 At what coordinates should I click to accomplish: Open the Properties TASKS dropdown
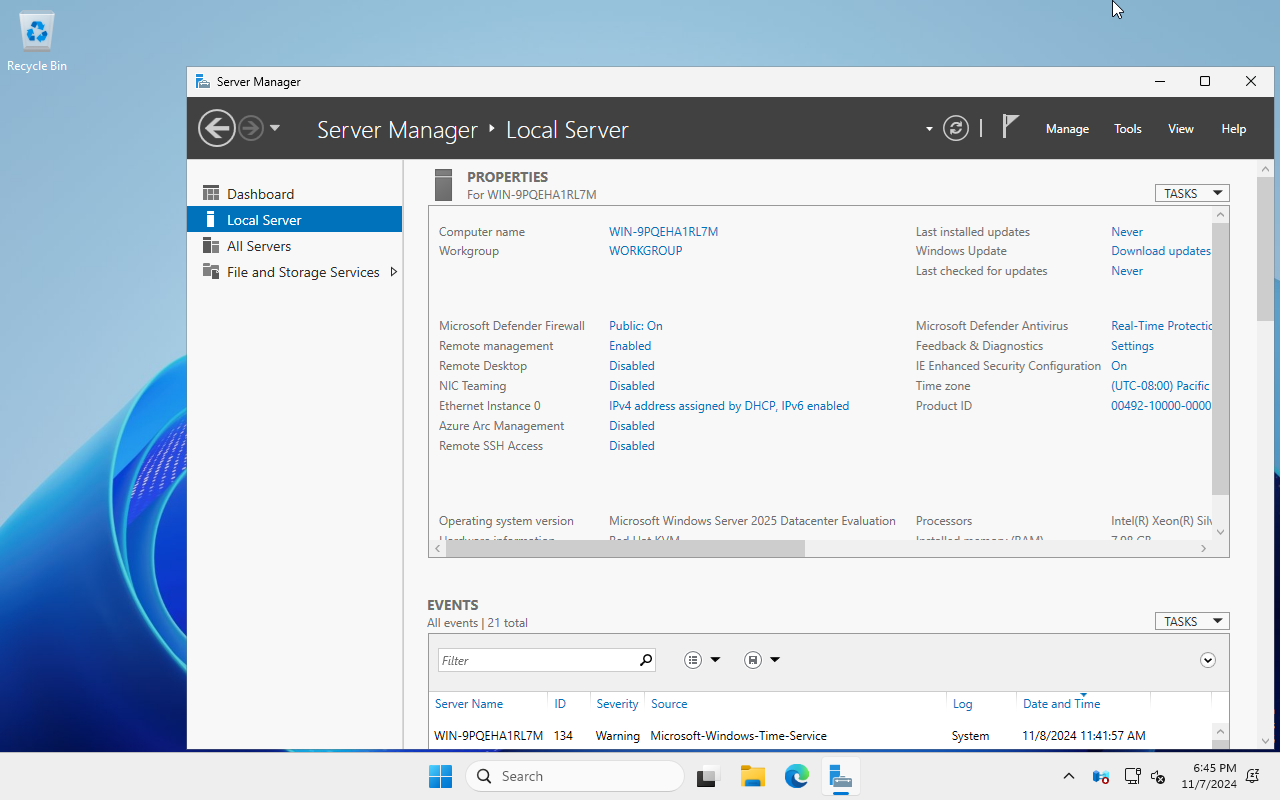pos(1192,193)
